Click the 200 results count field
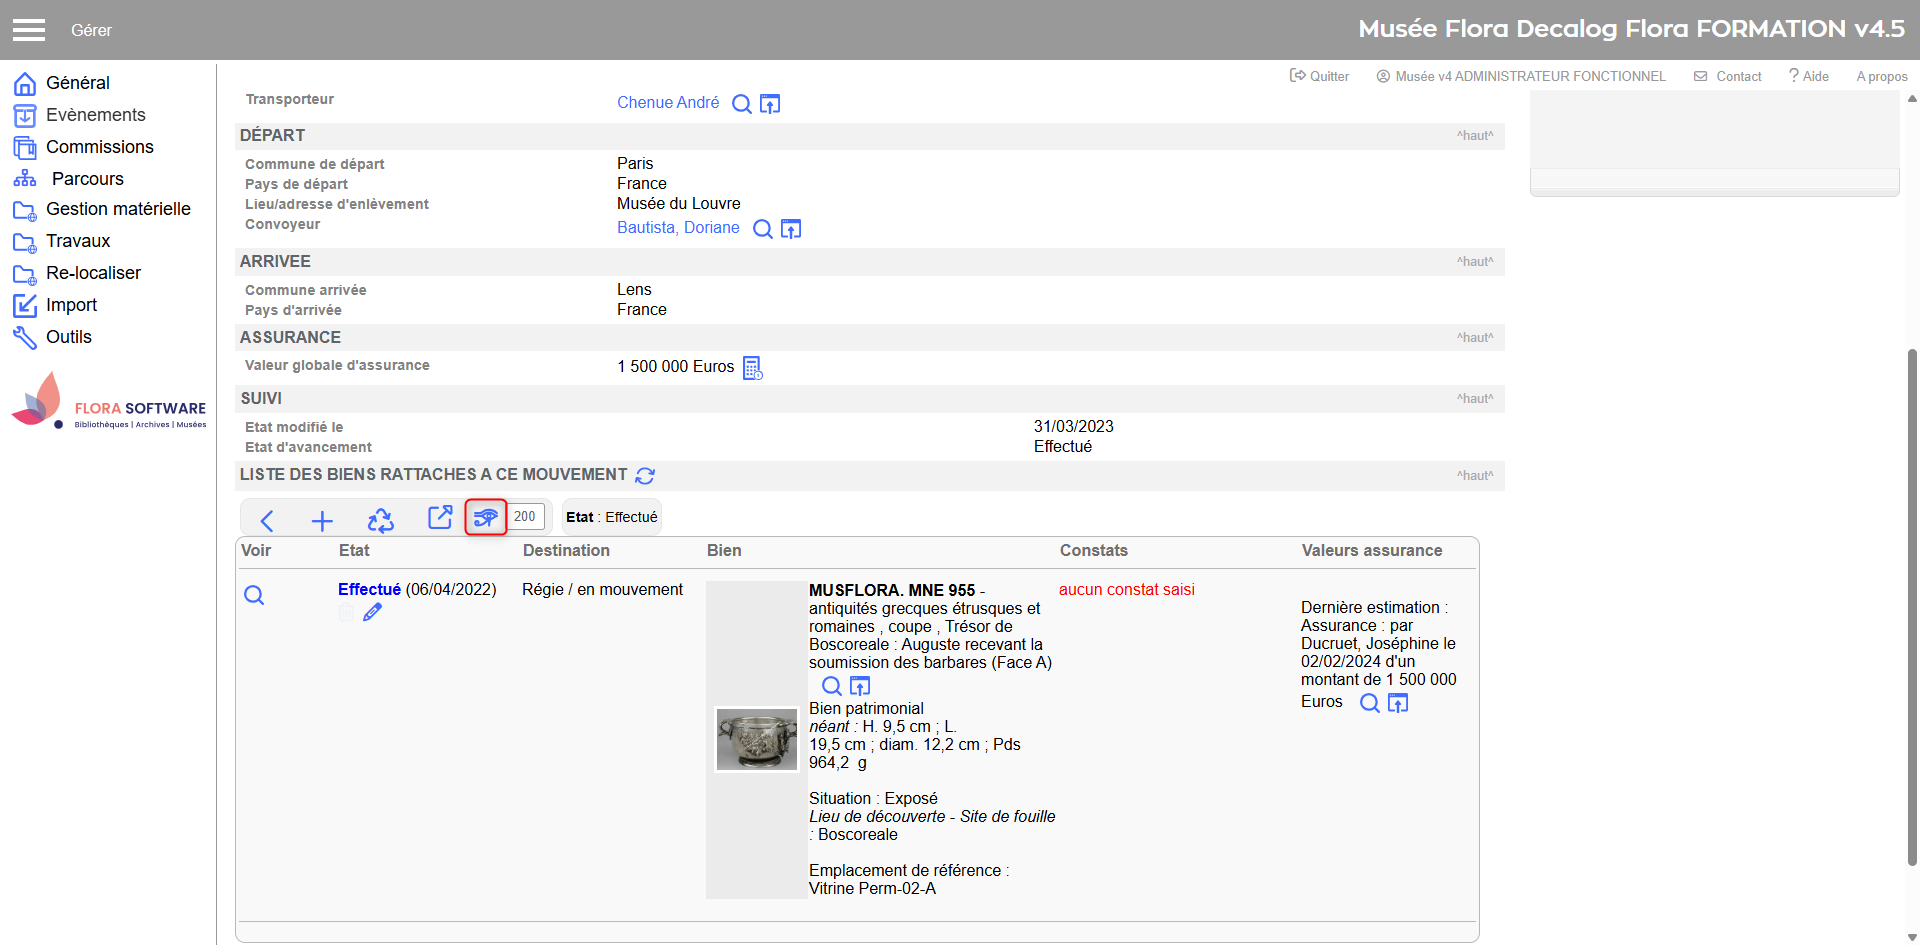The height and width of the screenshot is (945, 1920). (x=526, y=517)
